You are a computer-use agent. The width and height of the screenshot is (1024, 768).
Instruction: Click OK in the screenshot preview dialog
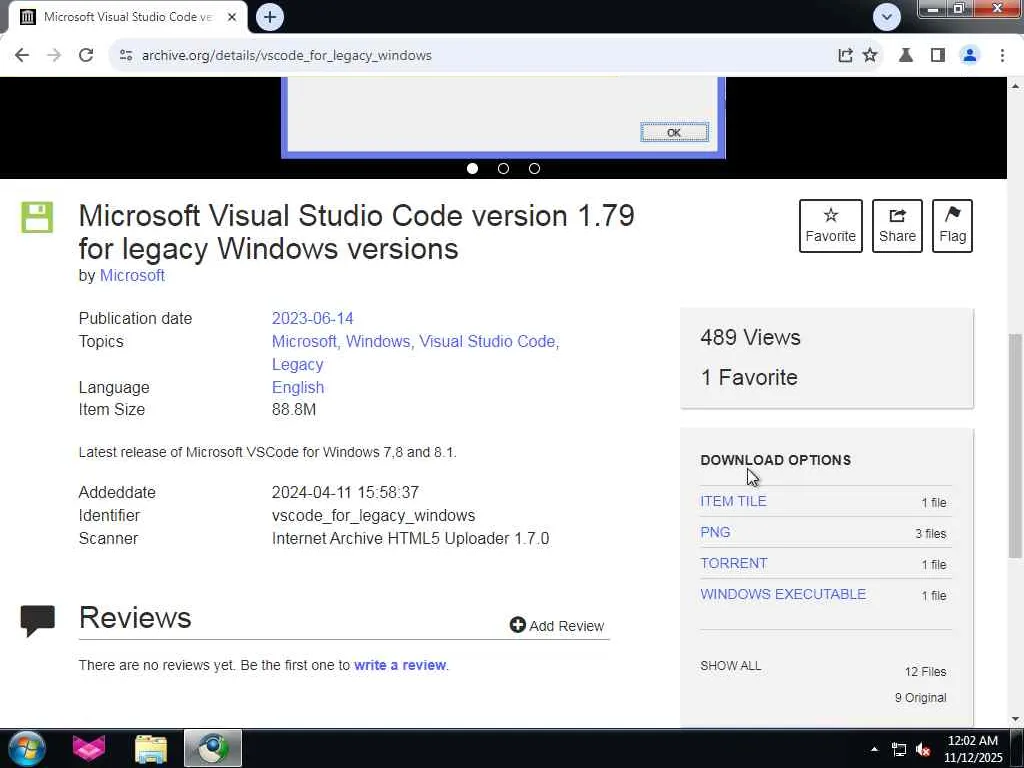click(674, 133)
